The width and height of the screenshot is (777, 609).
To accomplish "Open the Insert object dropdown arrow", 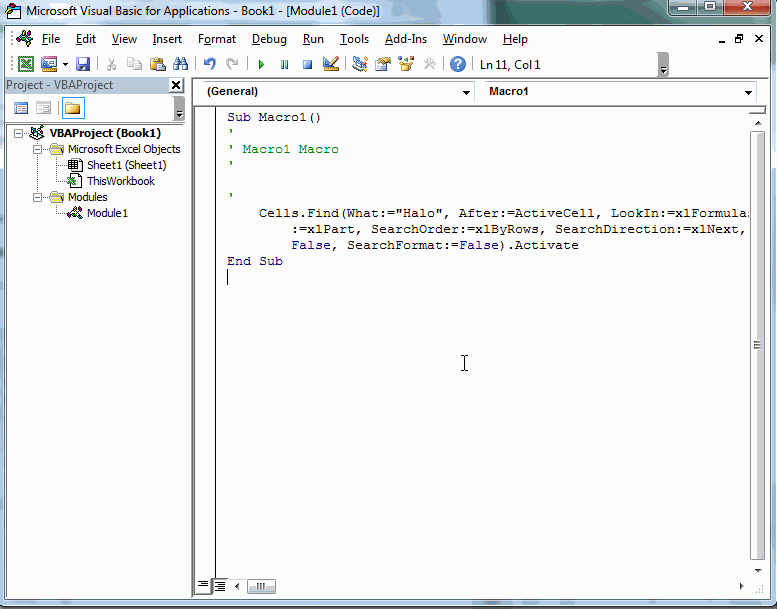I will [65, 64].
